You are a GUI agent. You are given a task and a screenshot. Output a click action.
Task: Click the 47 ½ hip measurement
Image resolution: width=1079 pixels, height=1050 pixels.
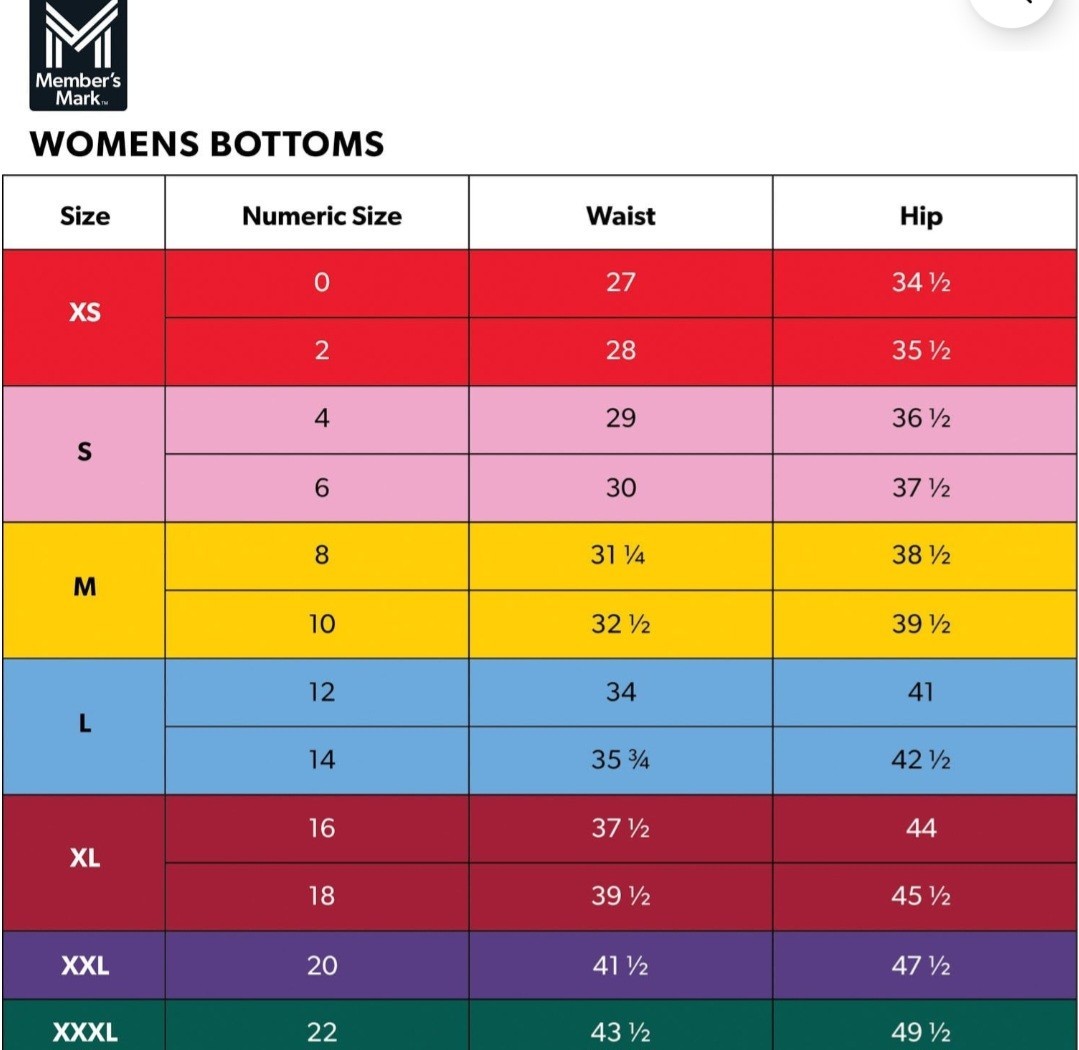point(921,966)
